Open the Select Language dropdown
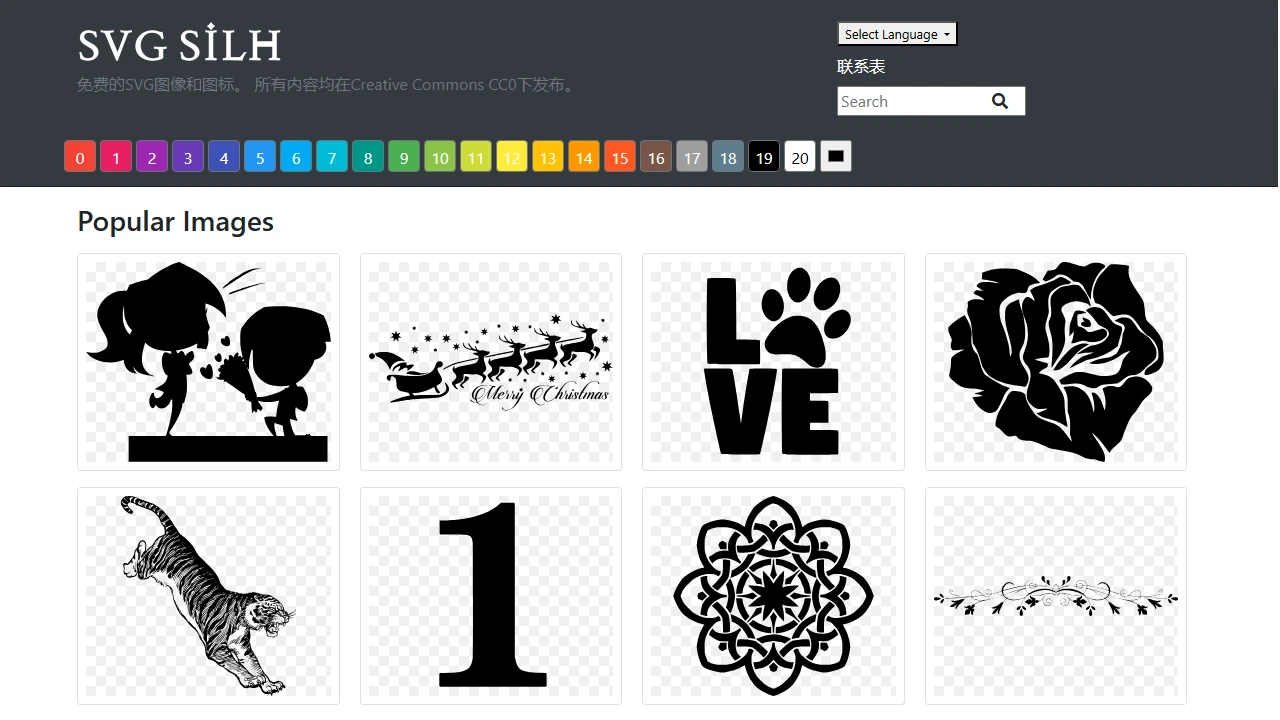 pyautogui.click(x=897, y=34)
